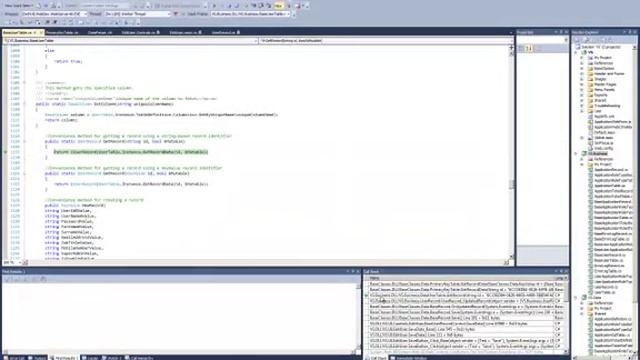Viewport: 640px width, 360px height.
Task: Switch to the Watch 1 tab
Action: 112,358
